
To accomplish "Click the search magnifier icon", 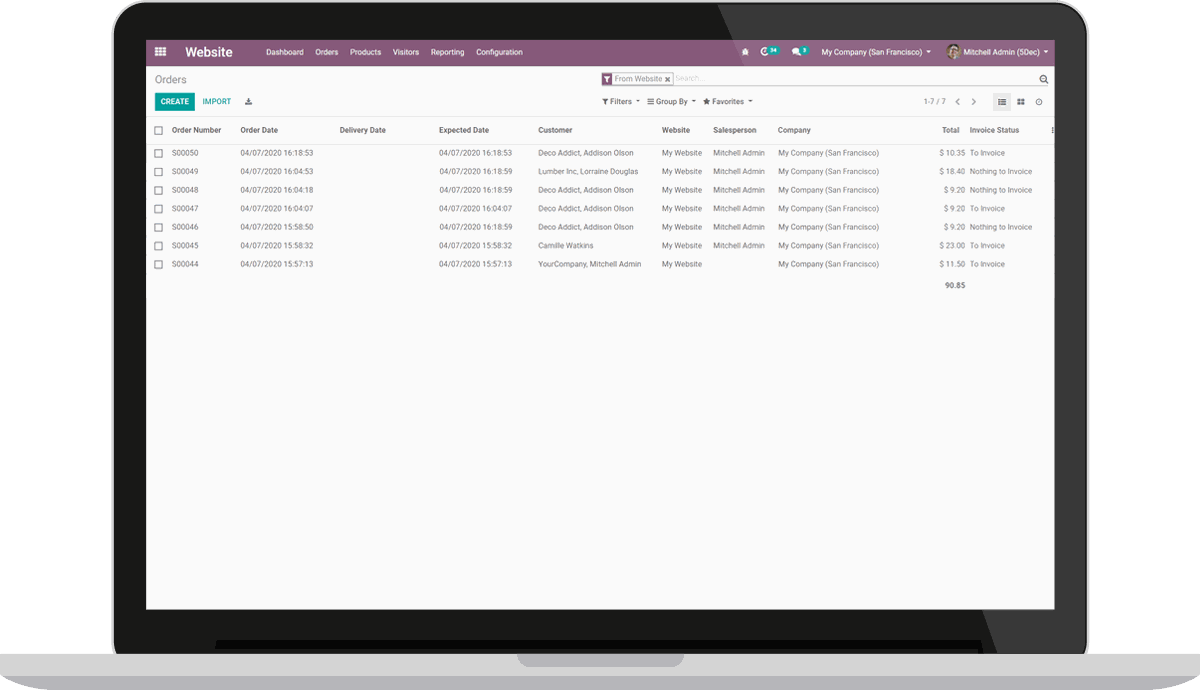I will click(1043, 78).
